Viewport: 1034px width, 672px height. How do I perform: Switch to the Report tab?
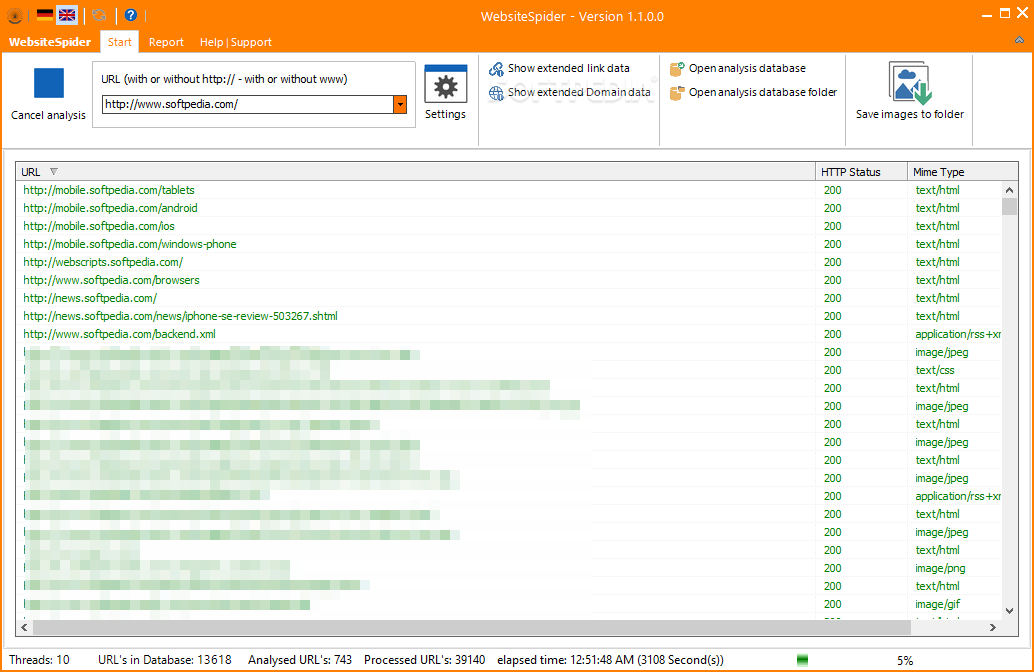click(x=166, y=42)
